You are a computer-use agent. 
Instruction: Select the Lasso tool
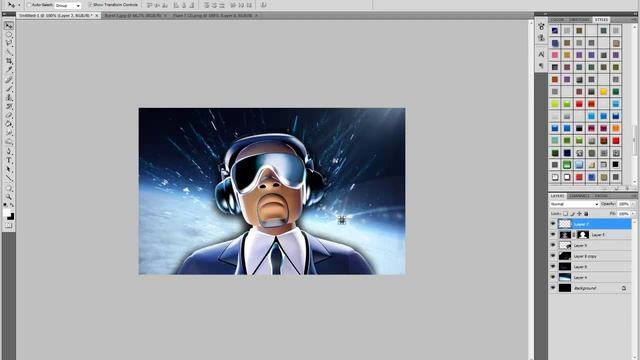(x=9, y=43)
